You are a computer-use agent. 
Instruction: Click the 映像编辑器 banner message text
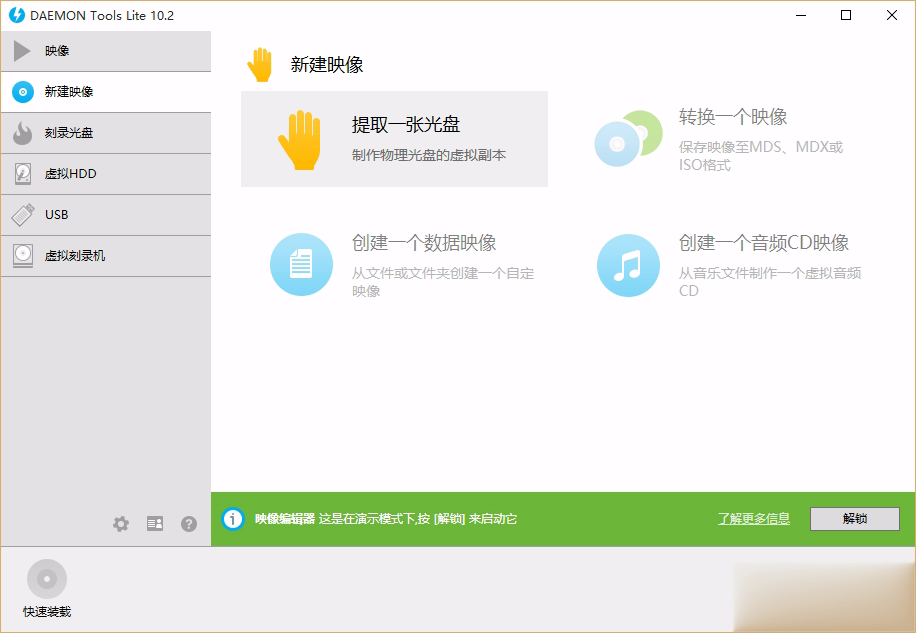coord(386,519)
